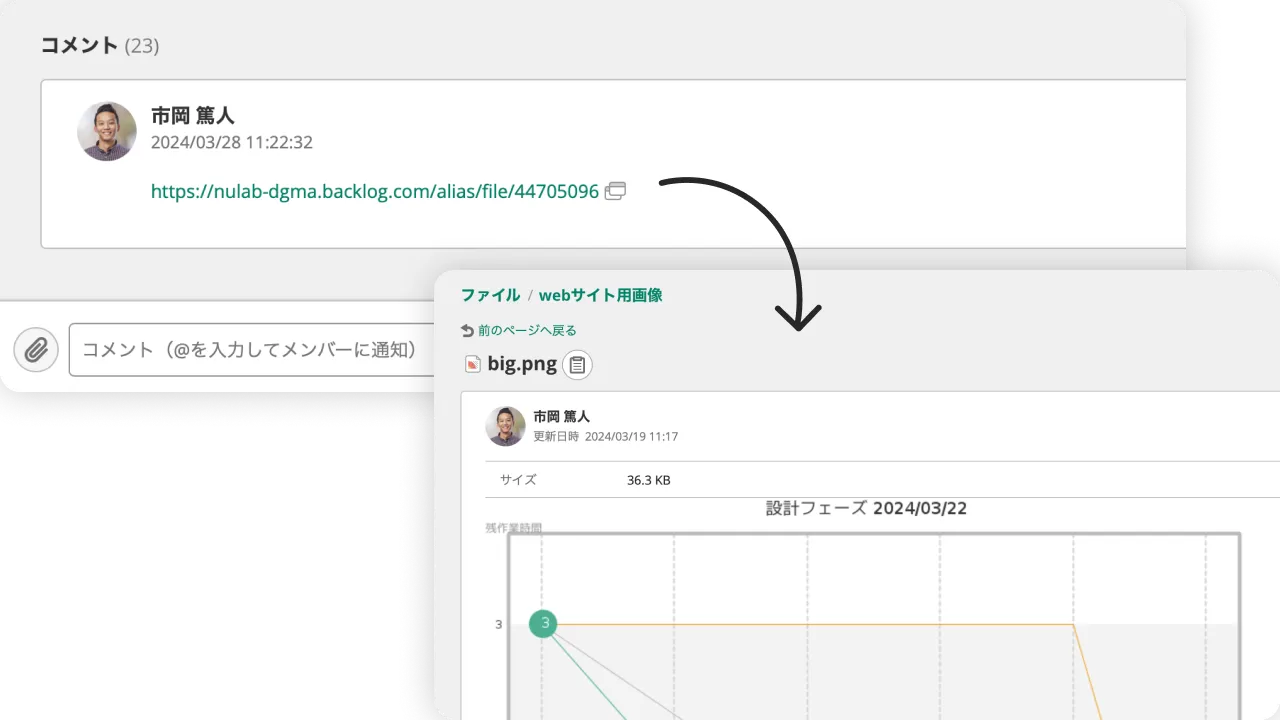1280x720 pixels.
Task: Click the open-in-new-window icon beside the file URL
Action: click(x=616, y=190)
